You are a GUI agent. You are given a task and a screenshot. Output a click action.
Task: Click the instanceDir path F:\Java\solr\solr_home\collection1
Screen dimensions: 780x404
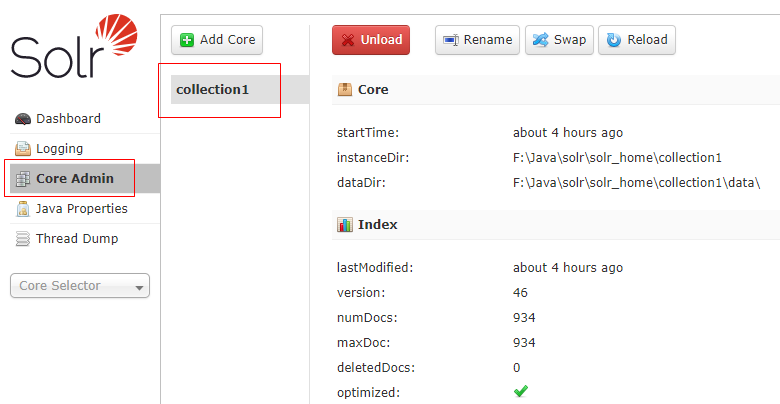tap(617, 158)
